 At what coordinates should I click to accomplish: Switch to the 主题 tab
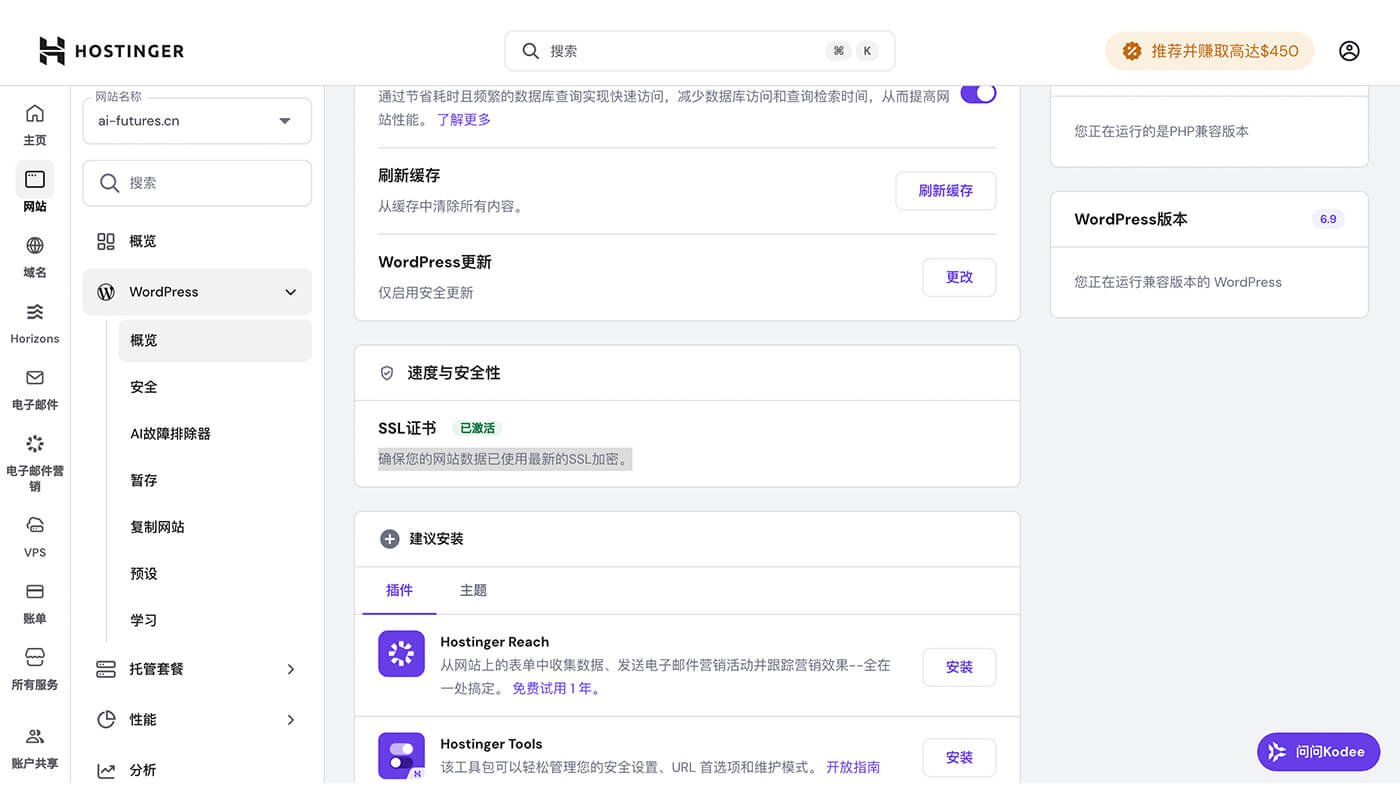tap(473, 590)
